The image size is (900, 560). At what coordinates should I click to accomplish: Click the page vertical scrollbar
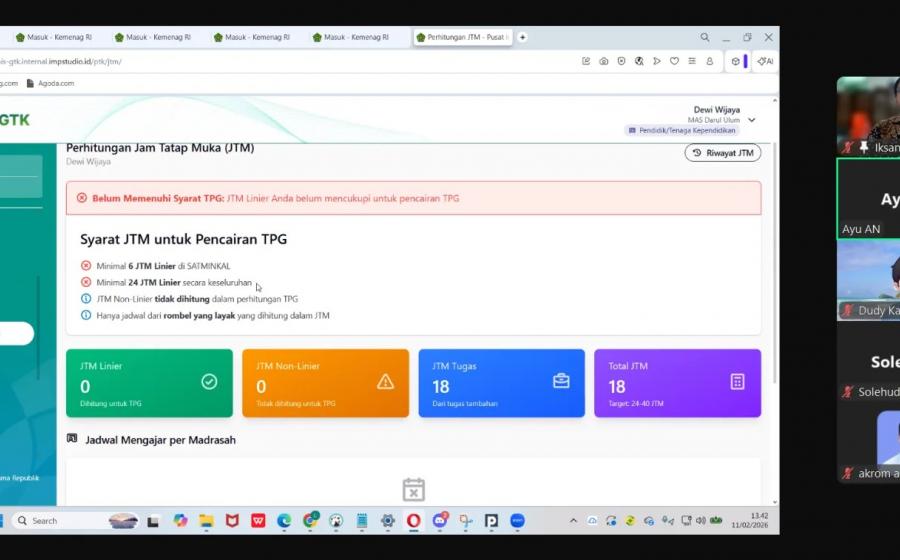pos(775,263)
